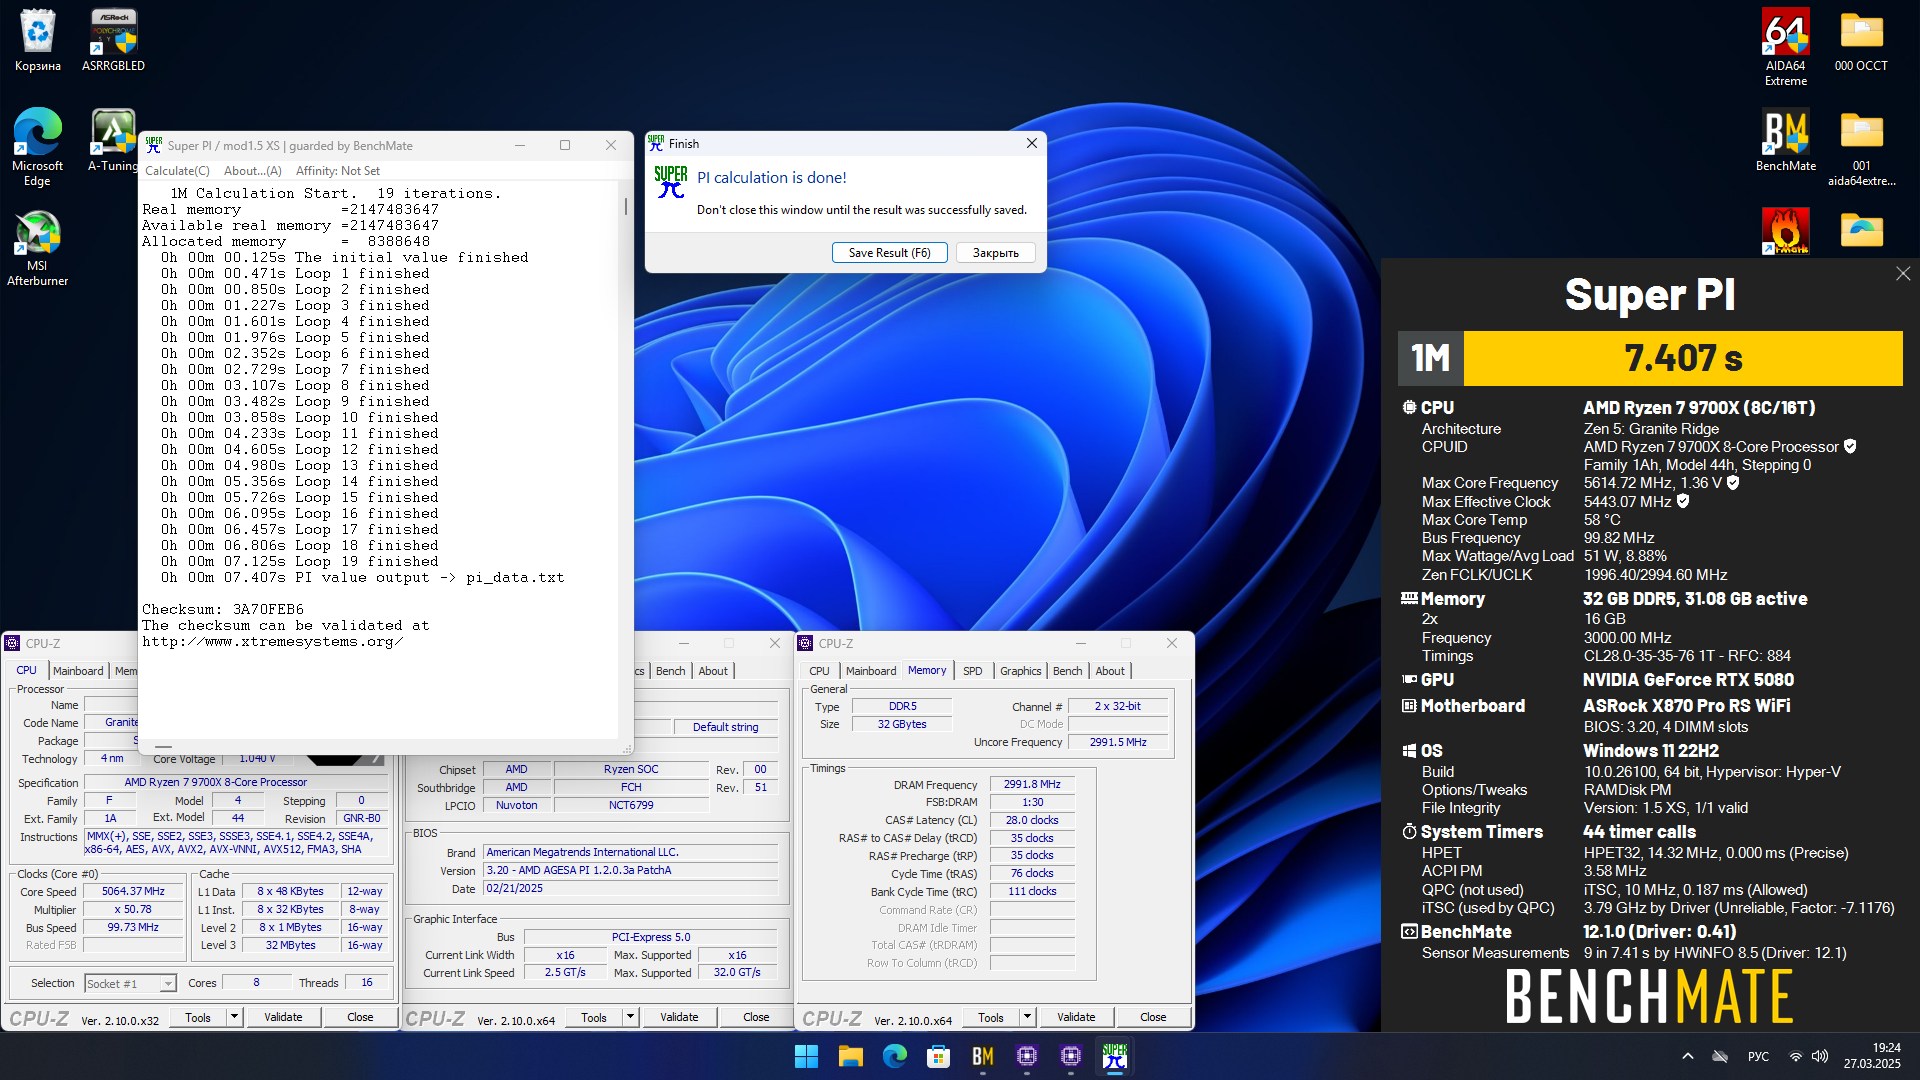1920x1080 pixels.
Task: Open Edge browser from the taskbar
Action: click(x=894, y=1056)
